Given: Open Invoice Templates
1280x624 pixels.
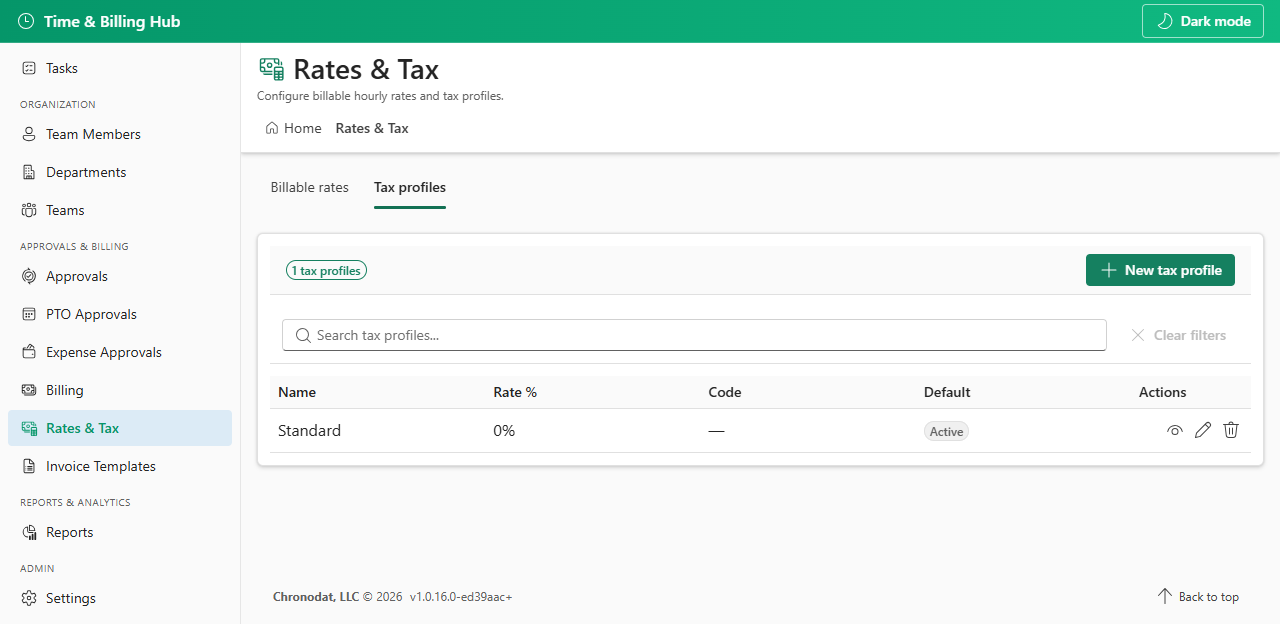Looking at the screenshot, I should 120,466.
